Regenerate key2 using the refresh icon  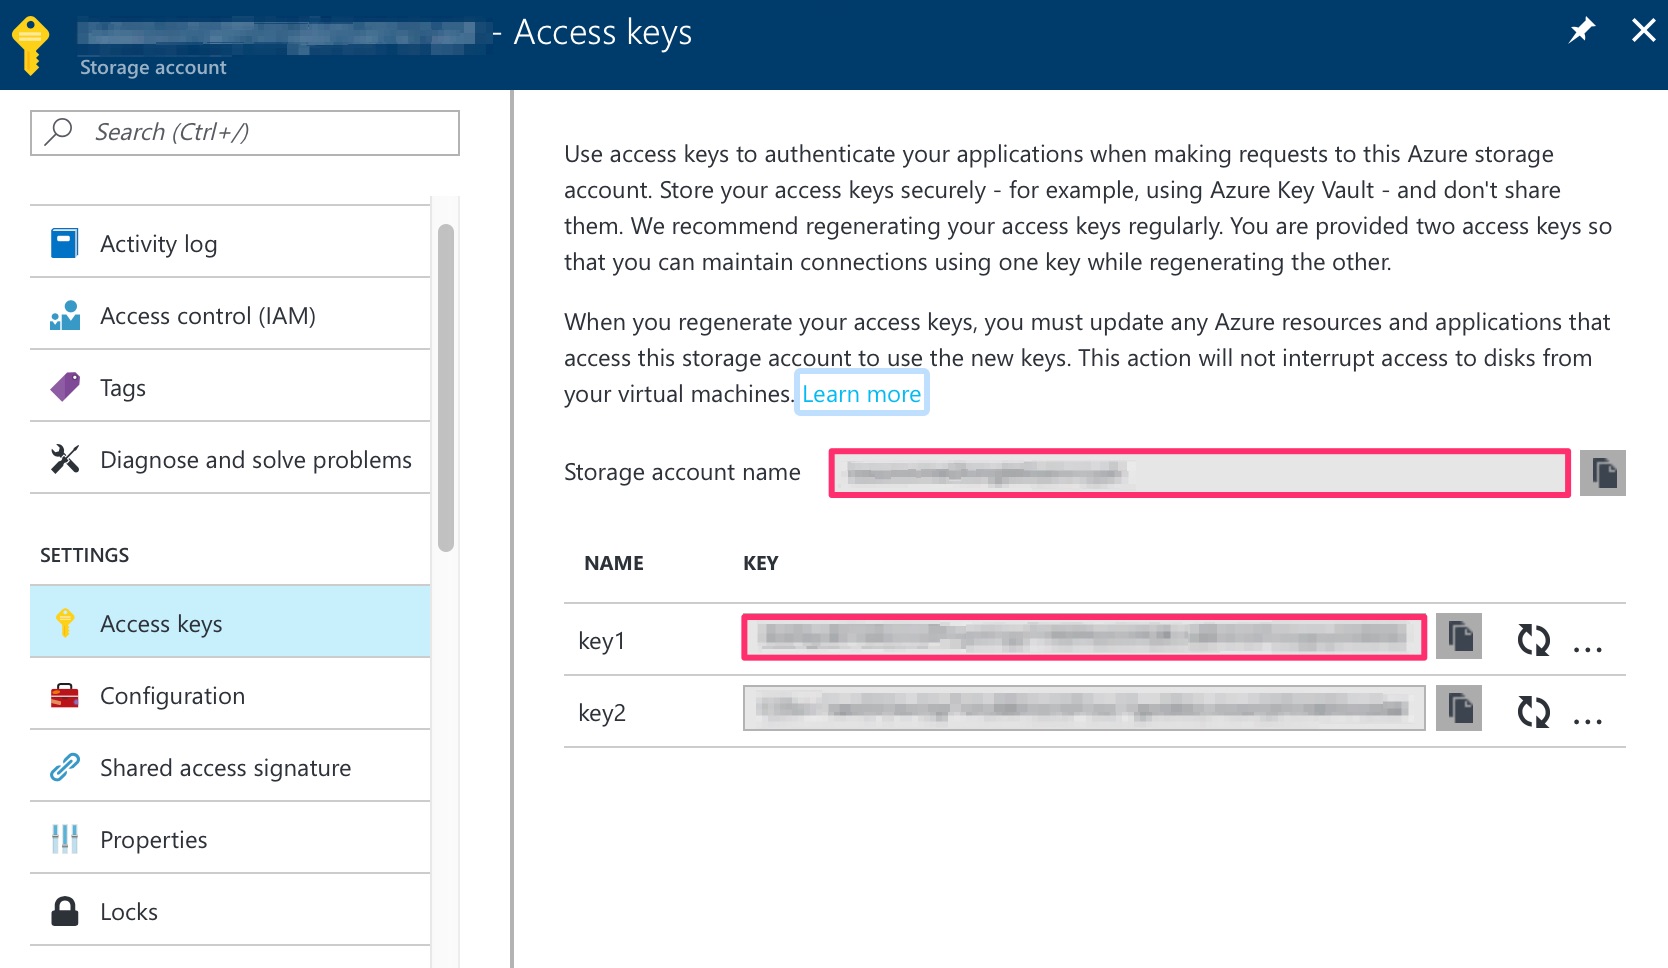1535,712
